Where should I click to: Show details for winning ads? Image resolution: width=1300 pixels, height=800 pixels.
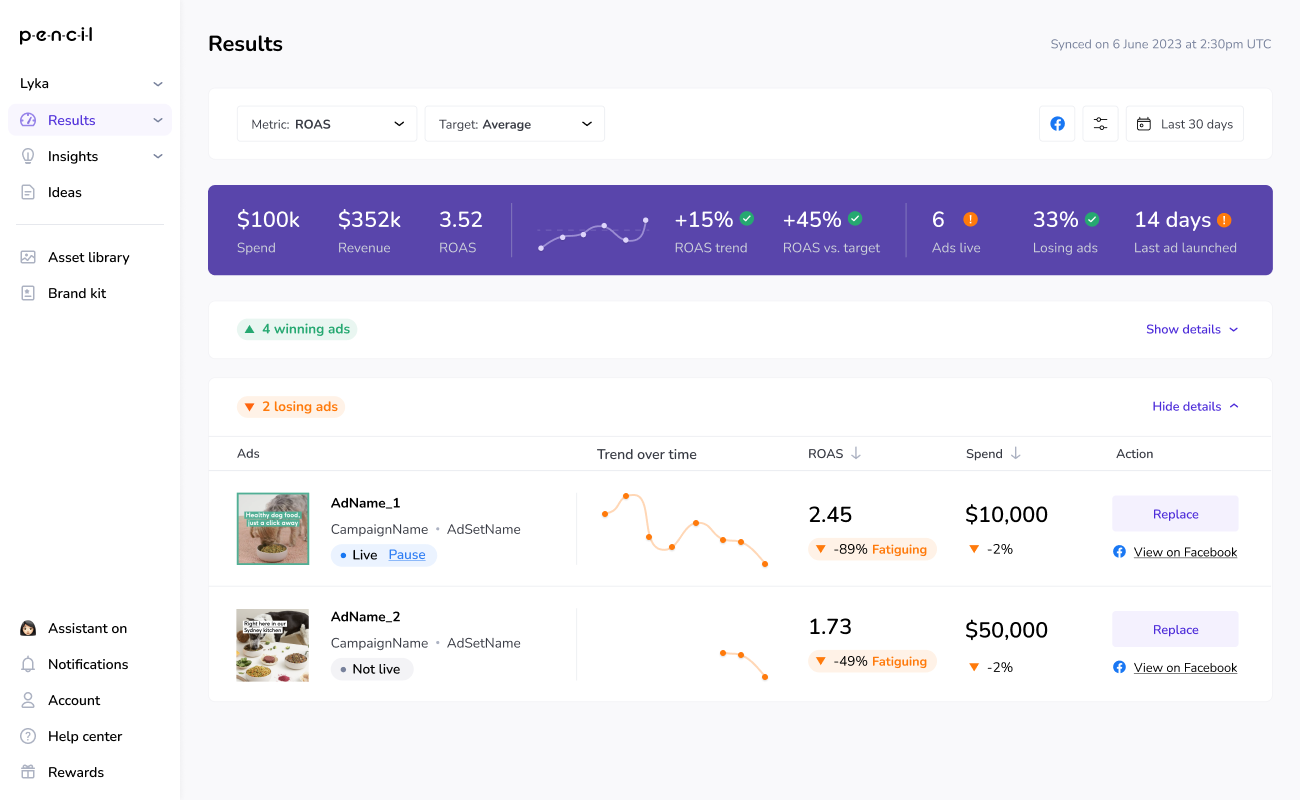pos(1192,329)
